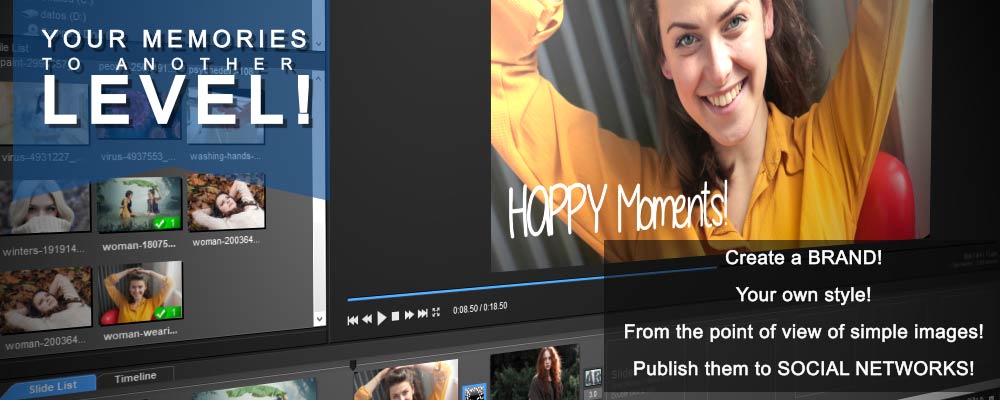Open fullscreen preview mode

[x=436, y=312]
